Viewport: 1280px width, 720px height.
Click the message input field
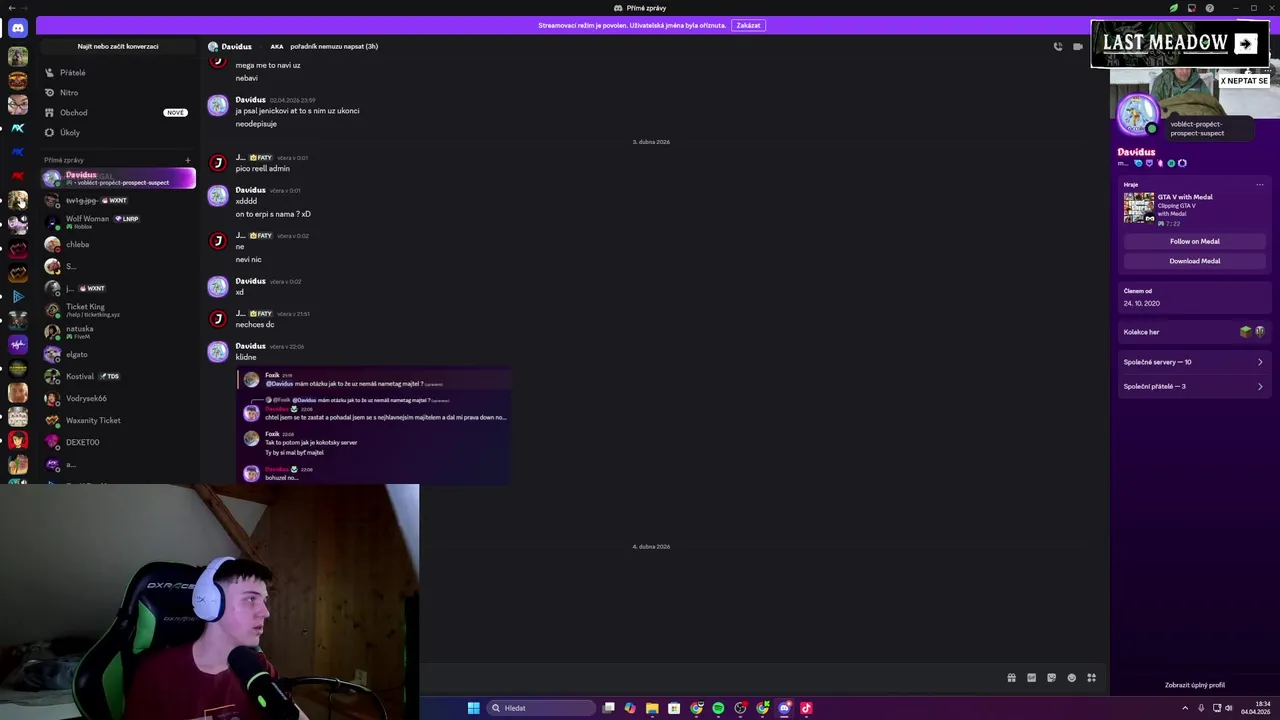[710, 678]
